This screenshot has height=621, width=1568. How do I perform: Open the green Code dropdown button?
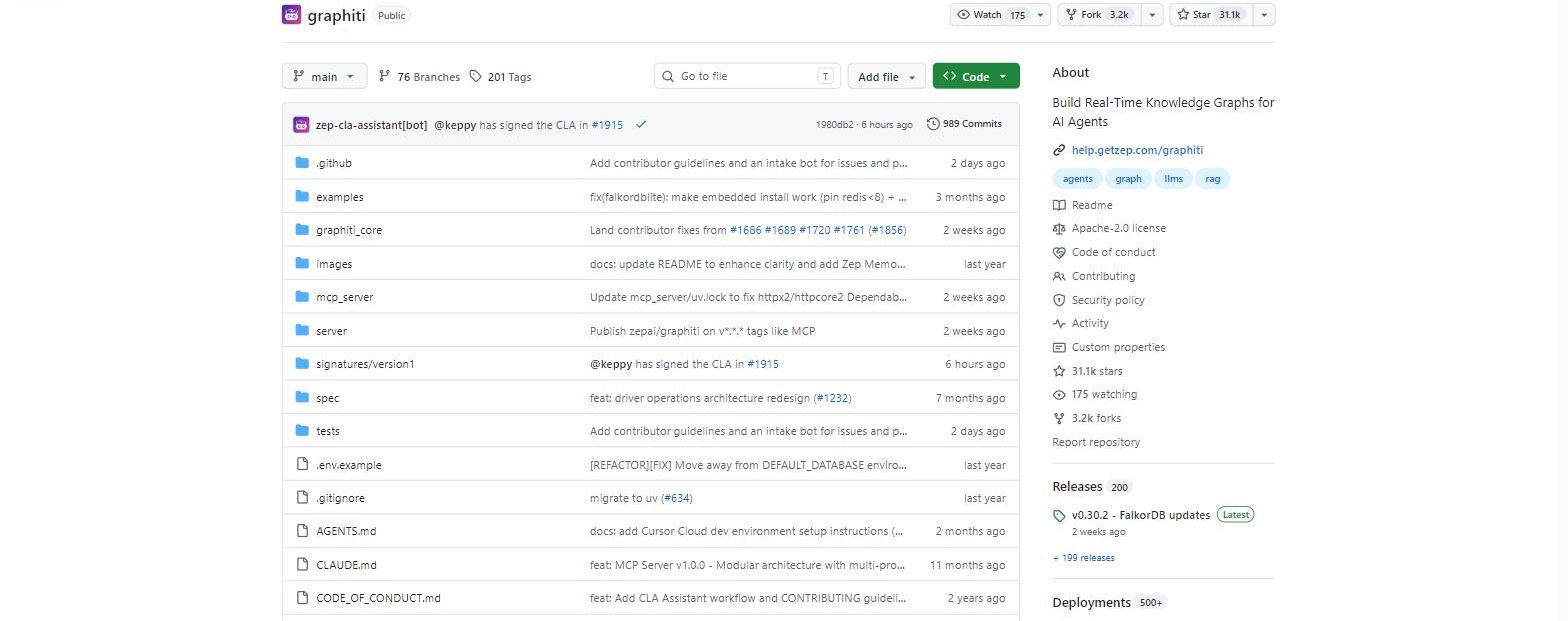tap(976, 77)
